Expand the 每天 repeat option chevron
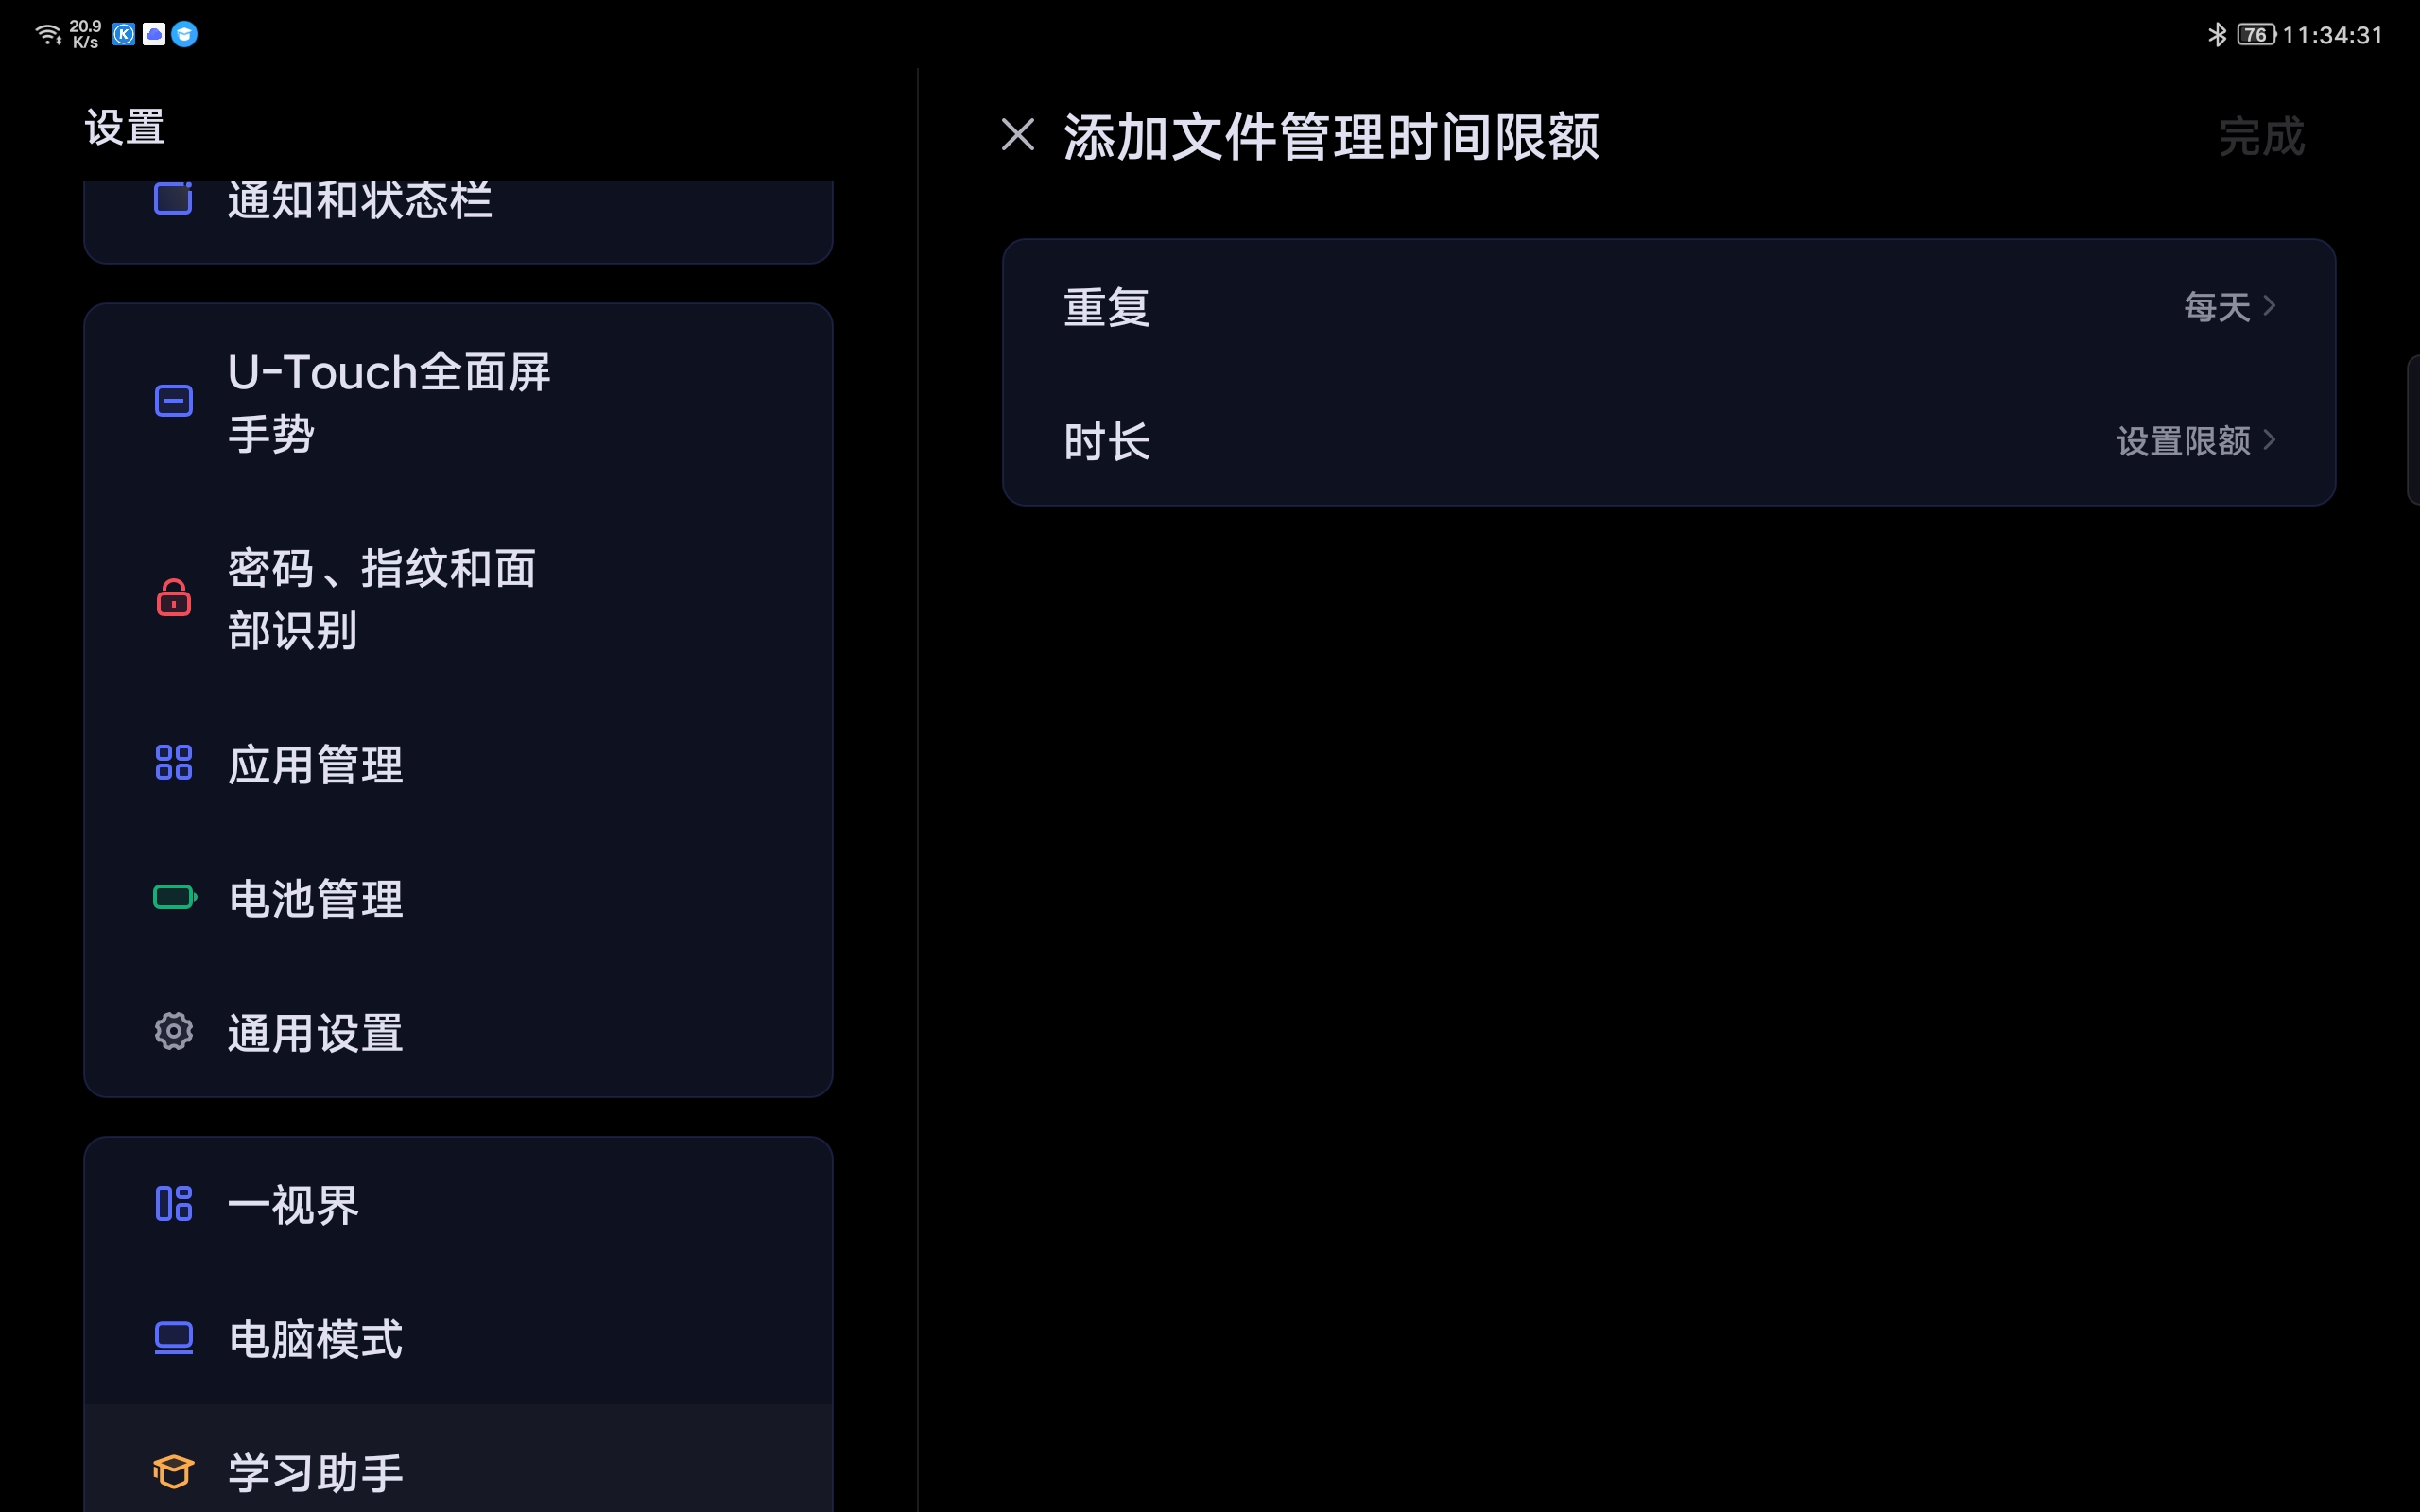 tap(2269, 305)
